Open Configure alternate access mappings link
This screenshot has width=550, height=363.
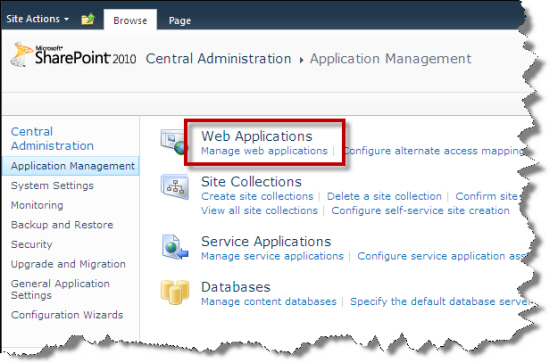(434, 151)
